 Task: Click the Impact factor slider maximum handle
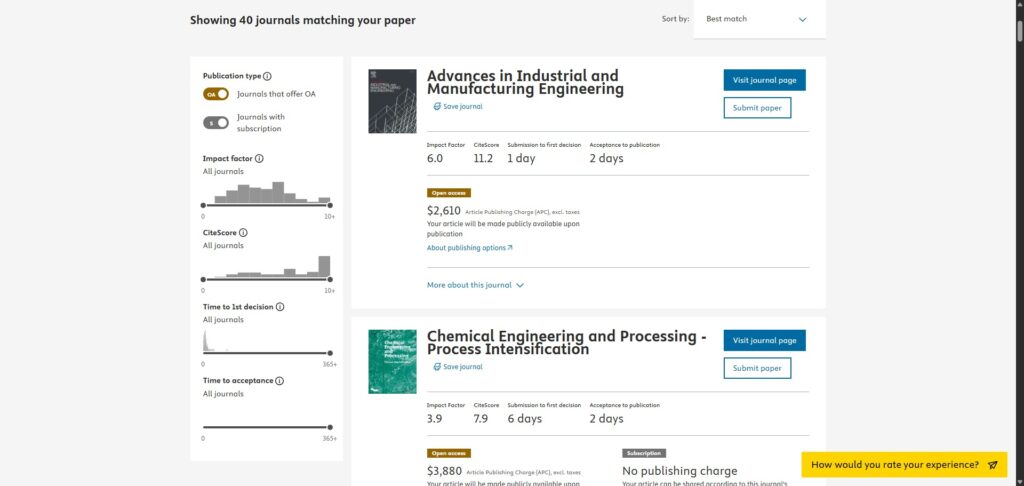pos(330,205)
